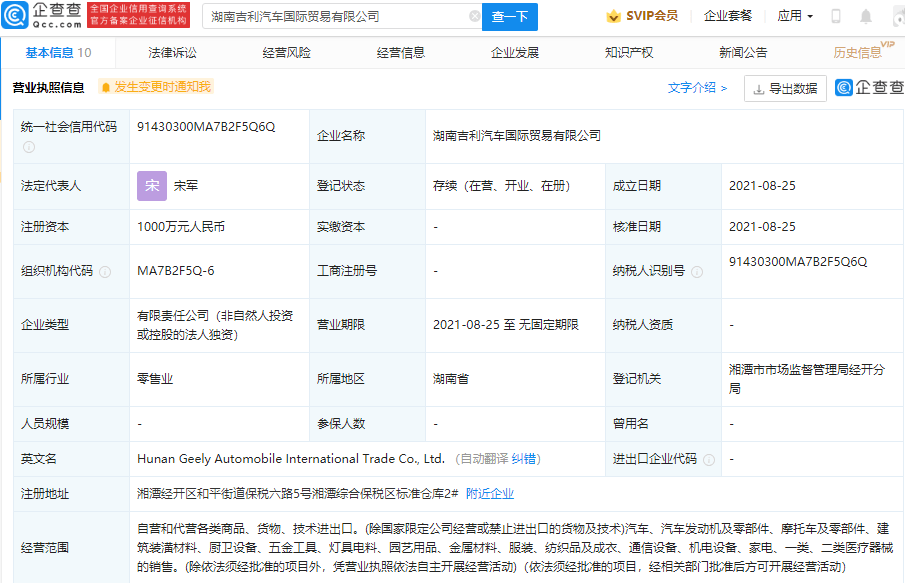Click the 法定代表人 label cell
905x583 pixels.
click(x=72, y=186)
